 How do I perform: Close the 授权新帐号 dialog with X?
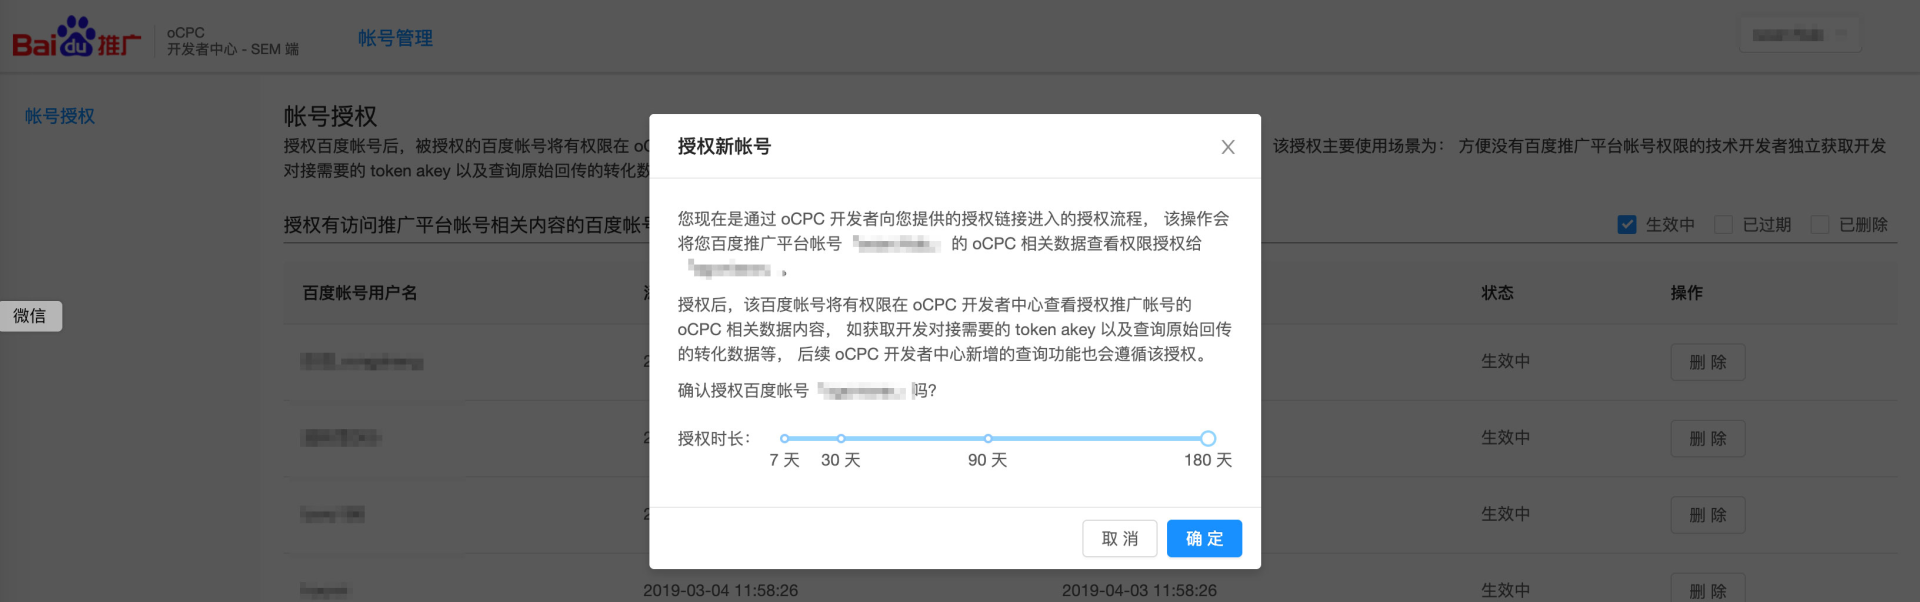[1228, 147]
